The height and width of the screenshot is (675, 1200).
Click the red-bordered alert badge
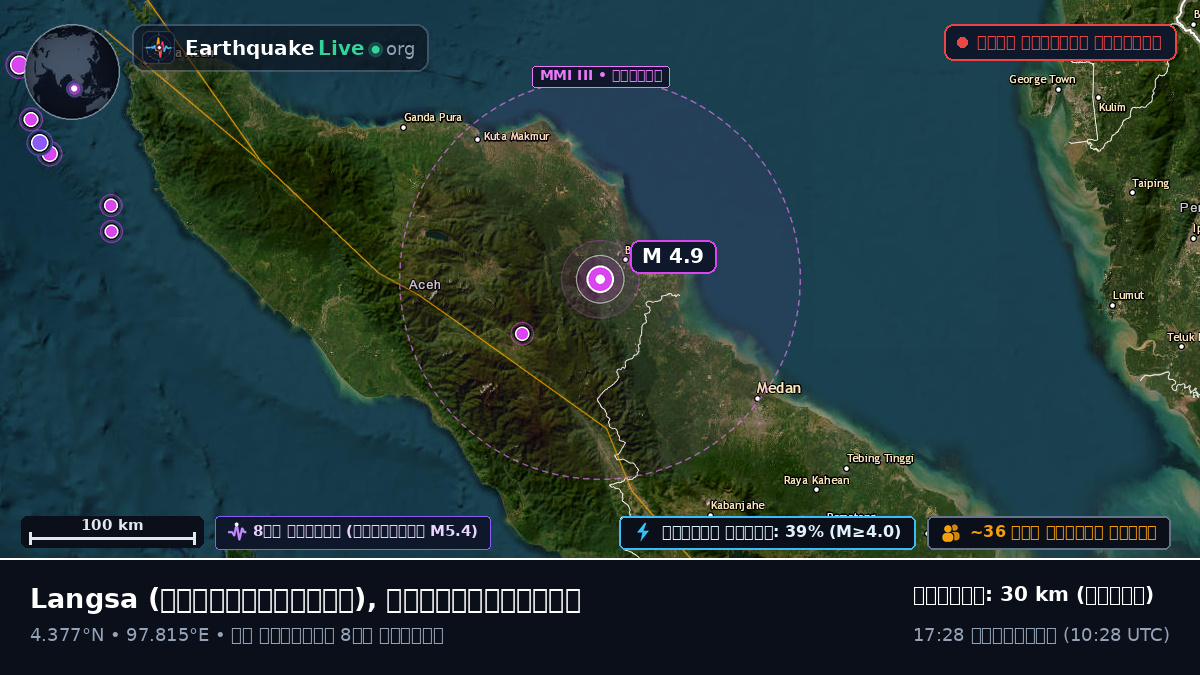[x=1060, y=42]
